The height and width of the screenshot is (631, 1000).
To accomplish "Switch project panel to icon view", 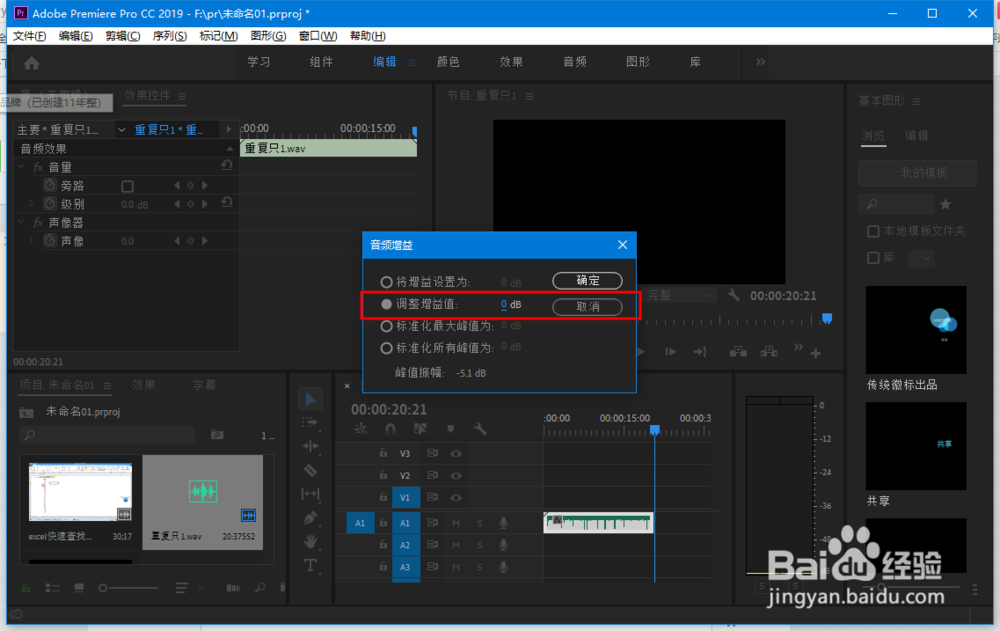I will tap(79, 588).
